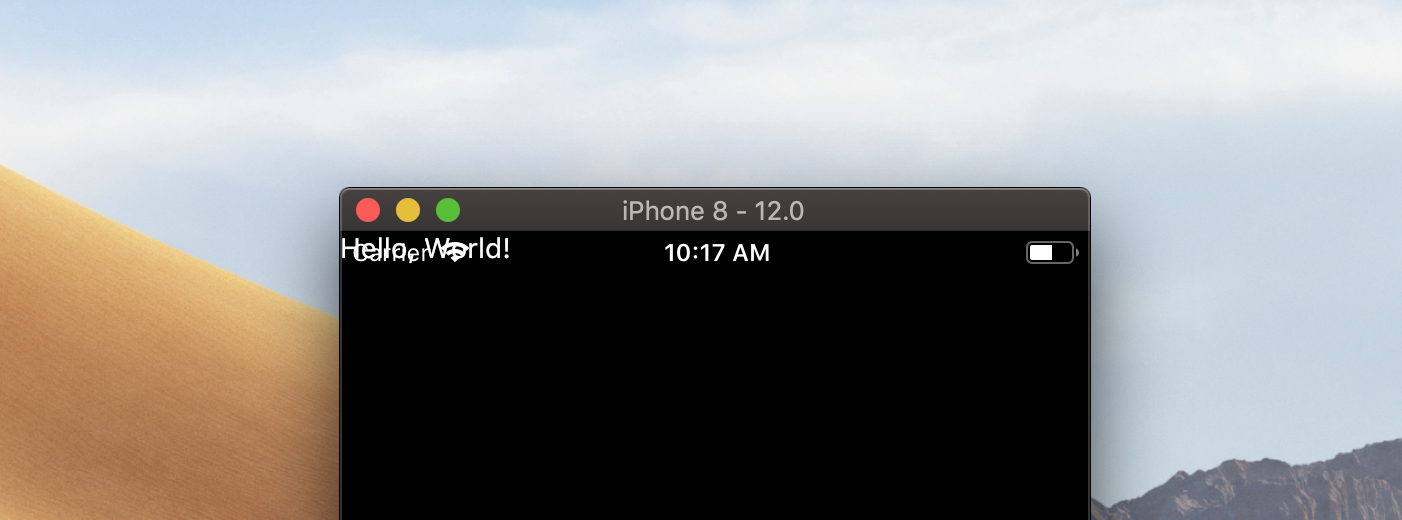Tap the battery tip at the right edge
Viewport: 1402px width, 520px height.
[x=1077, y=253]
